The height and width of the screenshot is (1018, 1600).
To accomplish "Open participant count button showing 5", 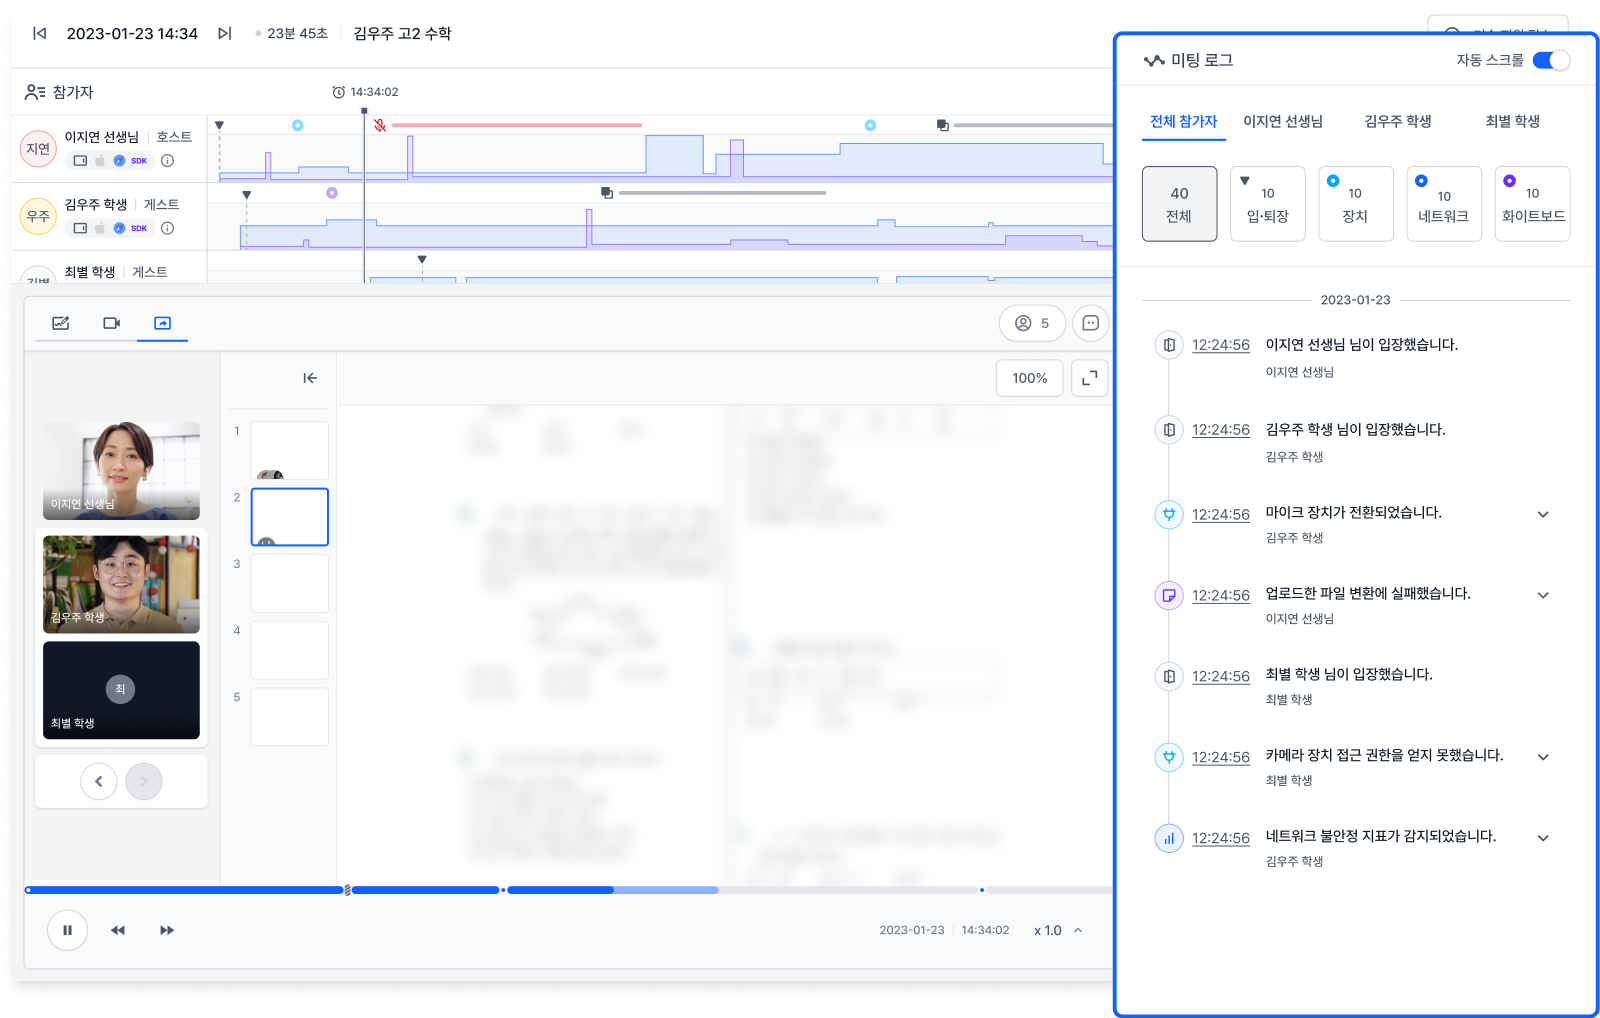I will pos(1032,323).
